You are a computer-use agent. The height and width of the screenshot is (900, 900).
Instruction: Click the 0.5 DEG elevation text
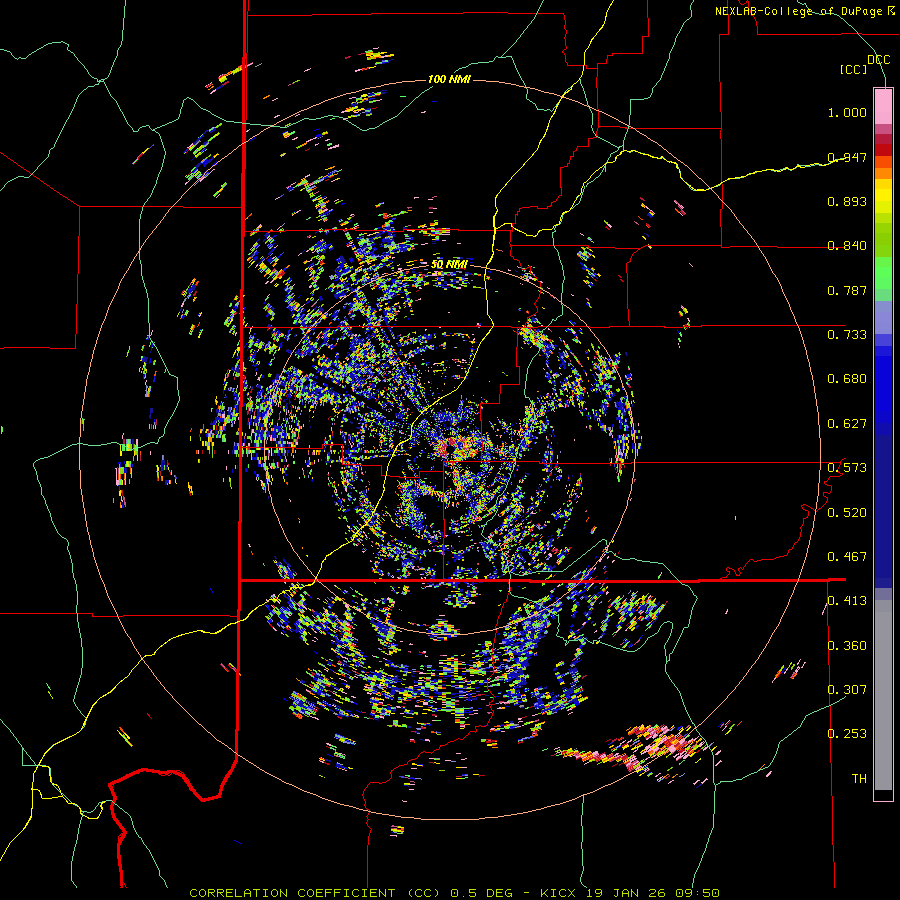(x=480, y=893)
